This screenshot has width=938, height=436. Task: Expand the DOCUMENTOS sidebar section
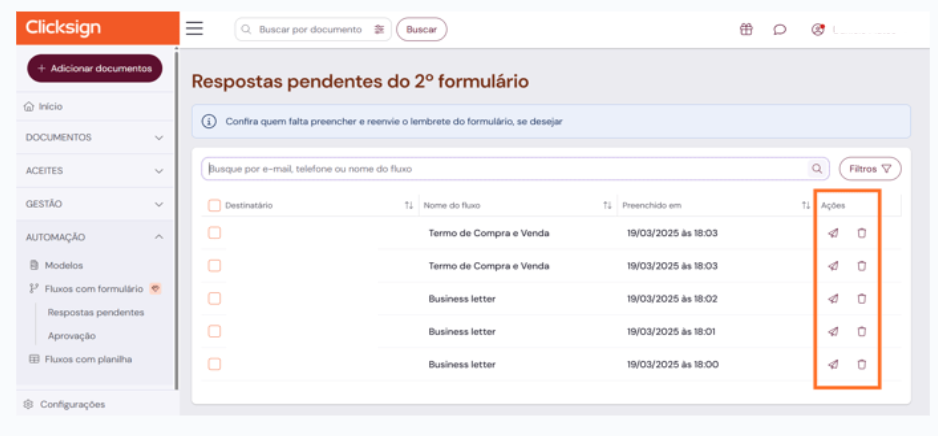(x=159, y=138)
